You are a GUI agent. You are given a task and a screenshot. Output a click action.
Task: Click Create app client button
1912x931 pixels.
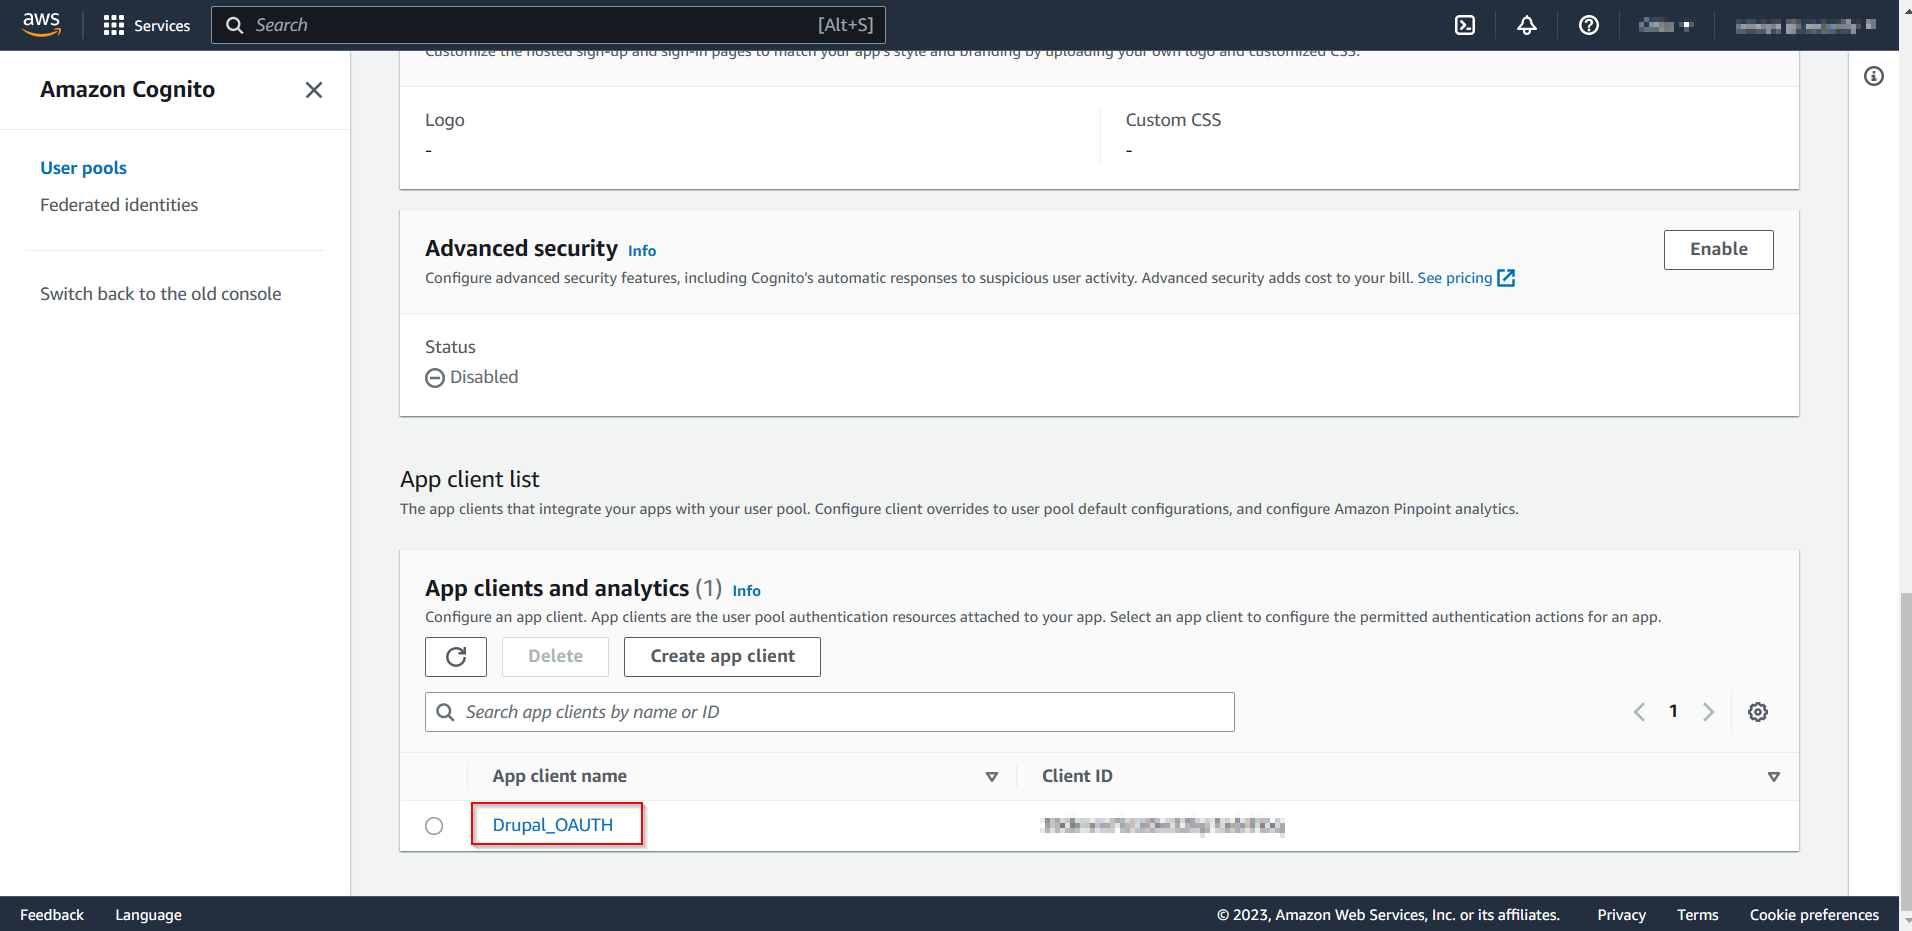[x=722, y=657]
